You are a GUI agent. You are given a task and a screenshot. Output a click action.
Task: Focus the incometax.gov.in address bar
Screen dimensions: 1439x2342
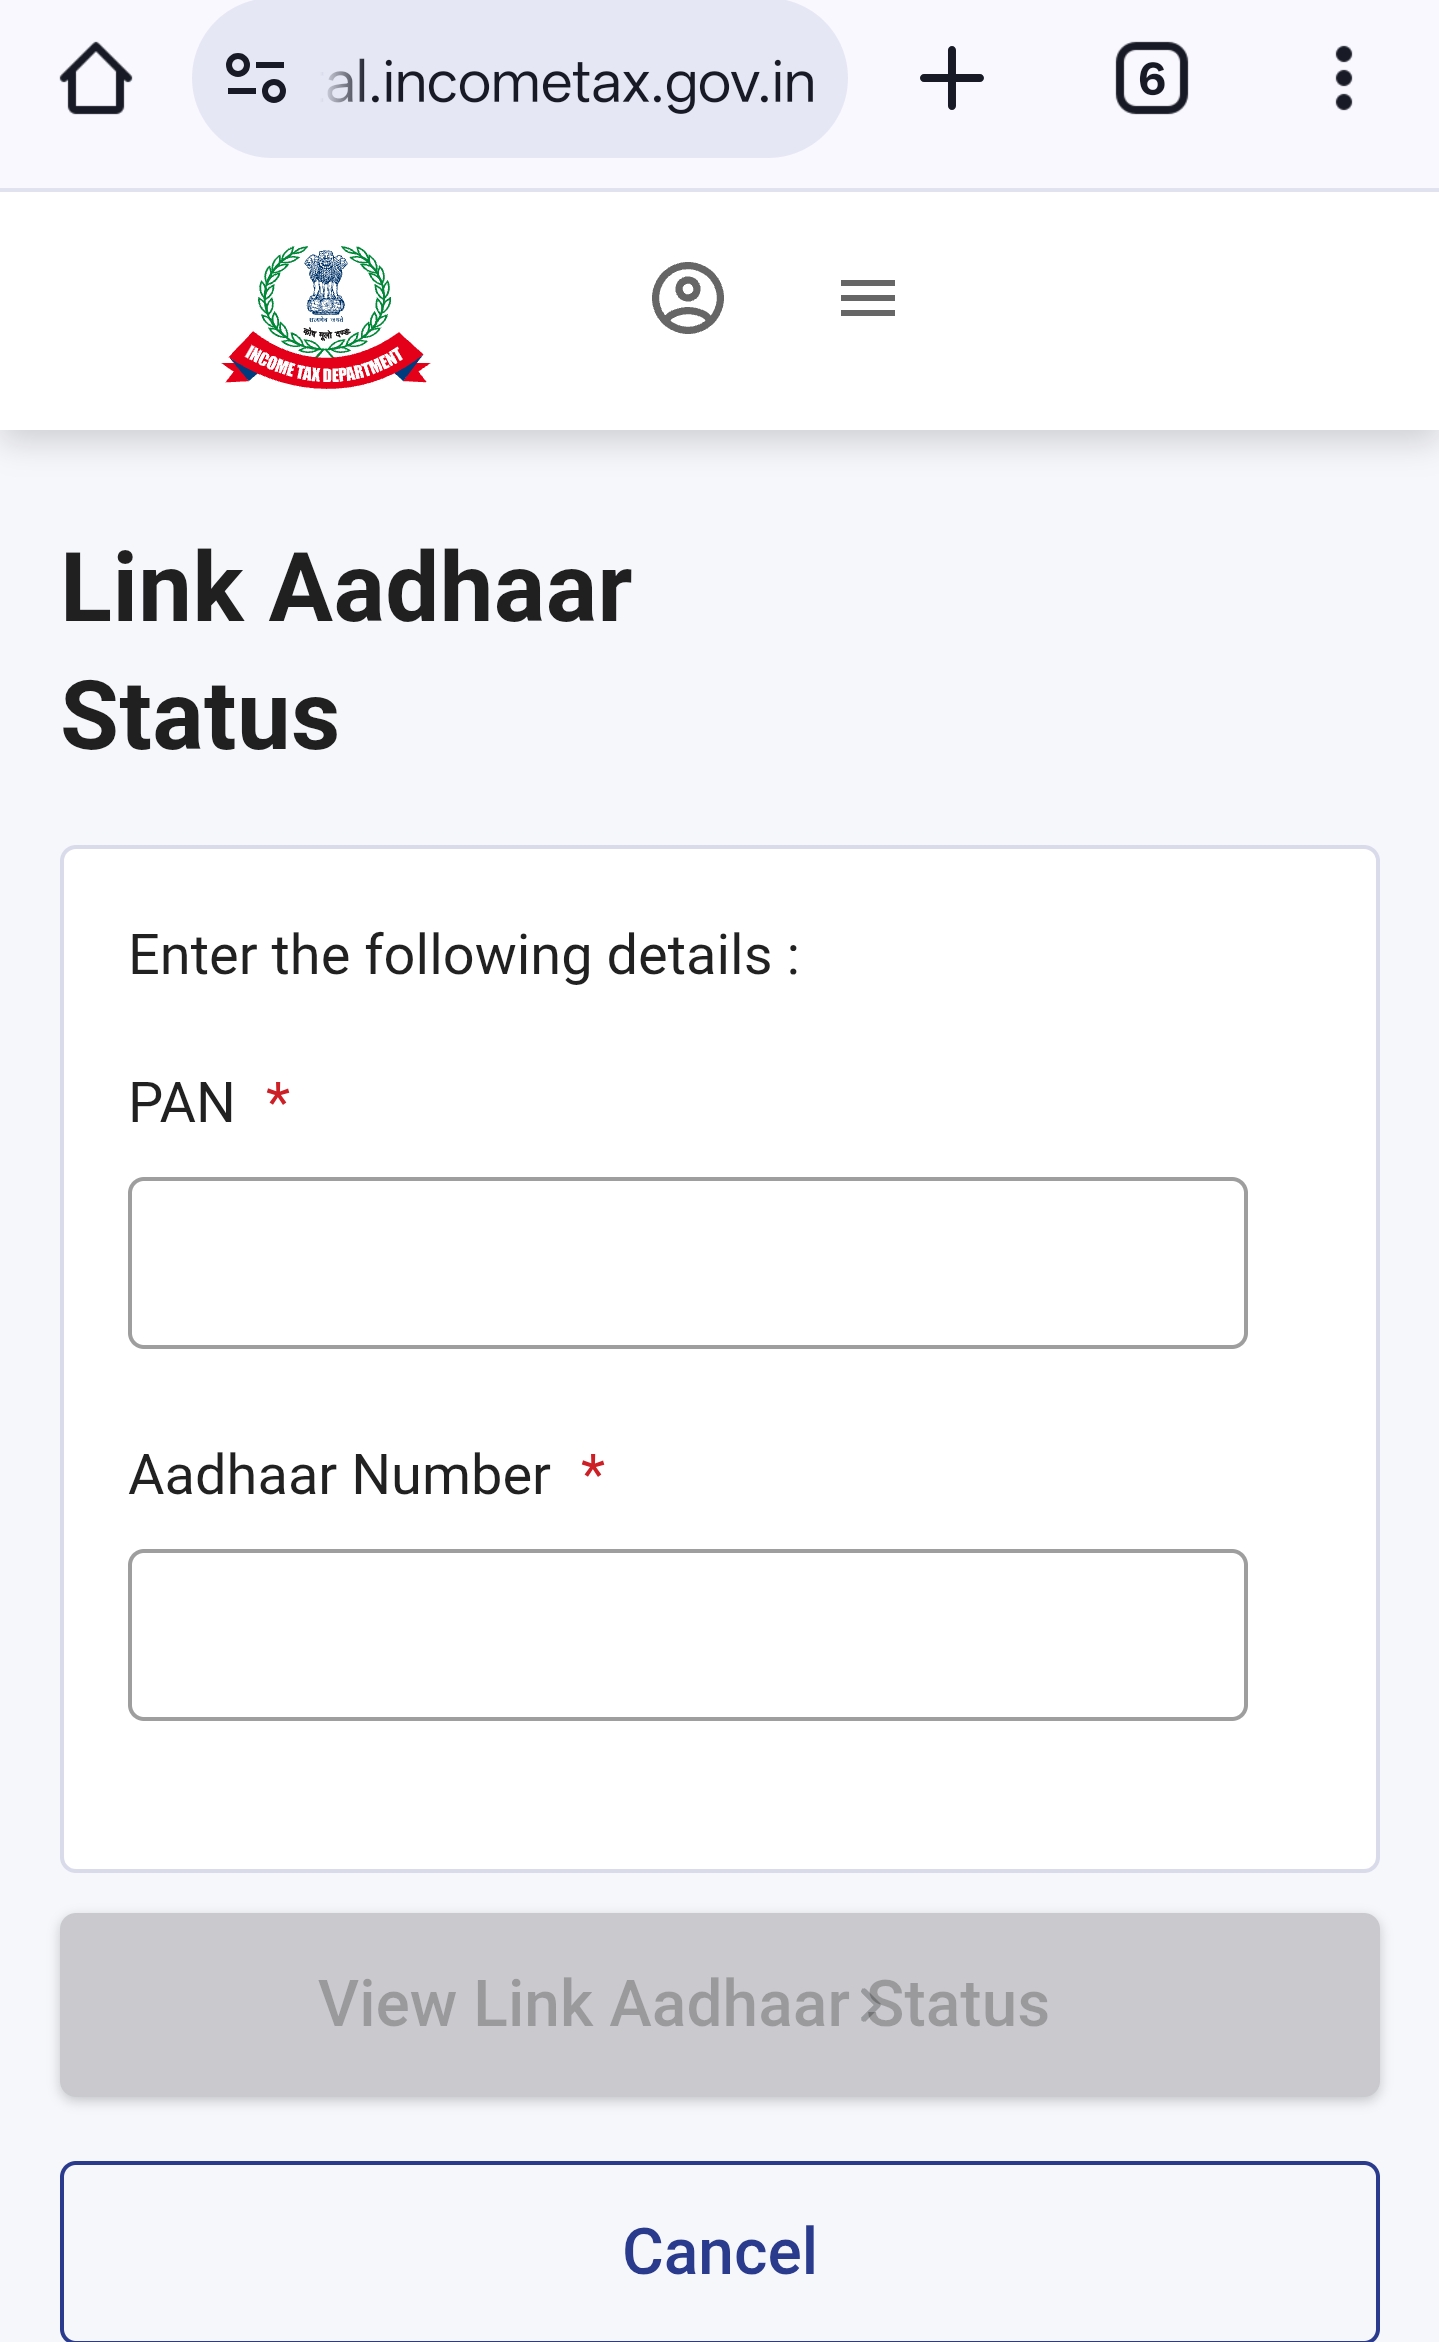(x=570, y=81)
